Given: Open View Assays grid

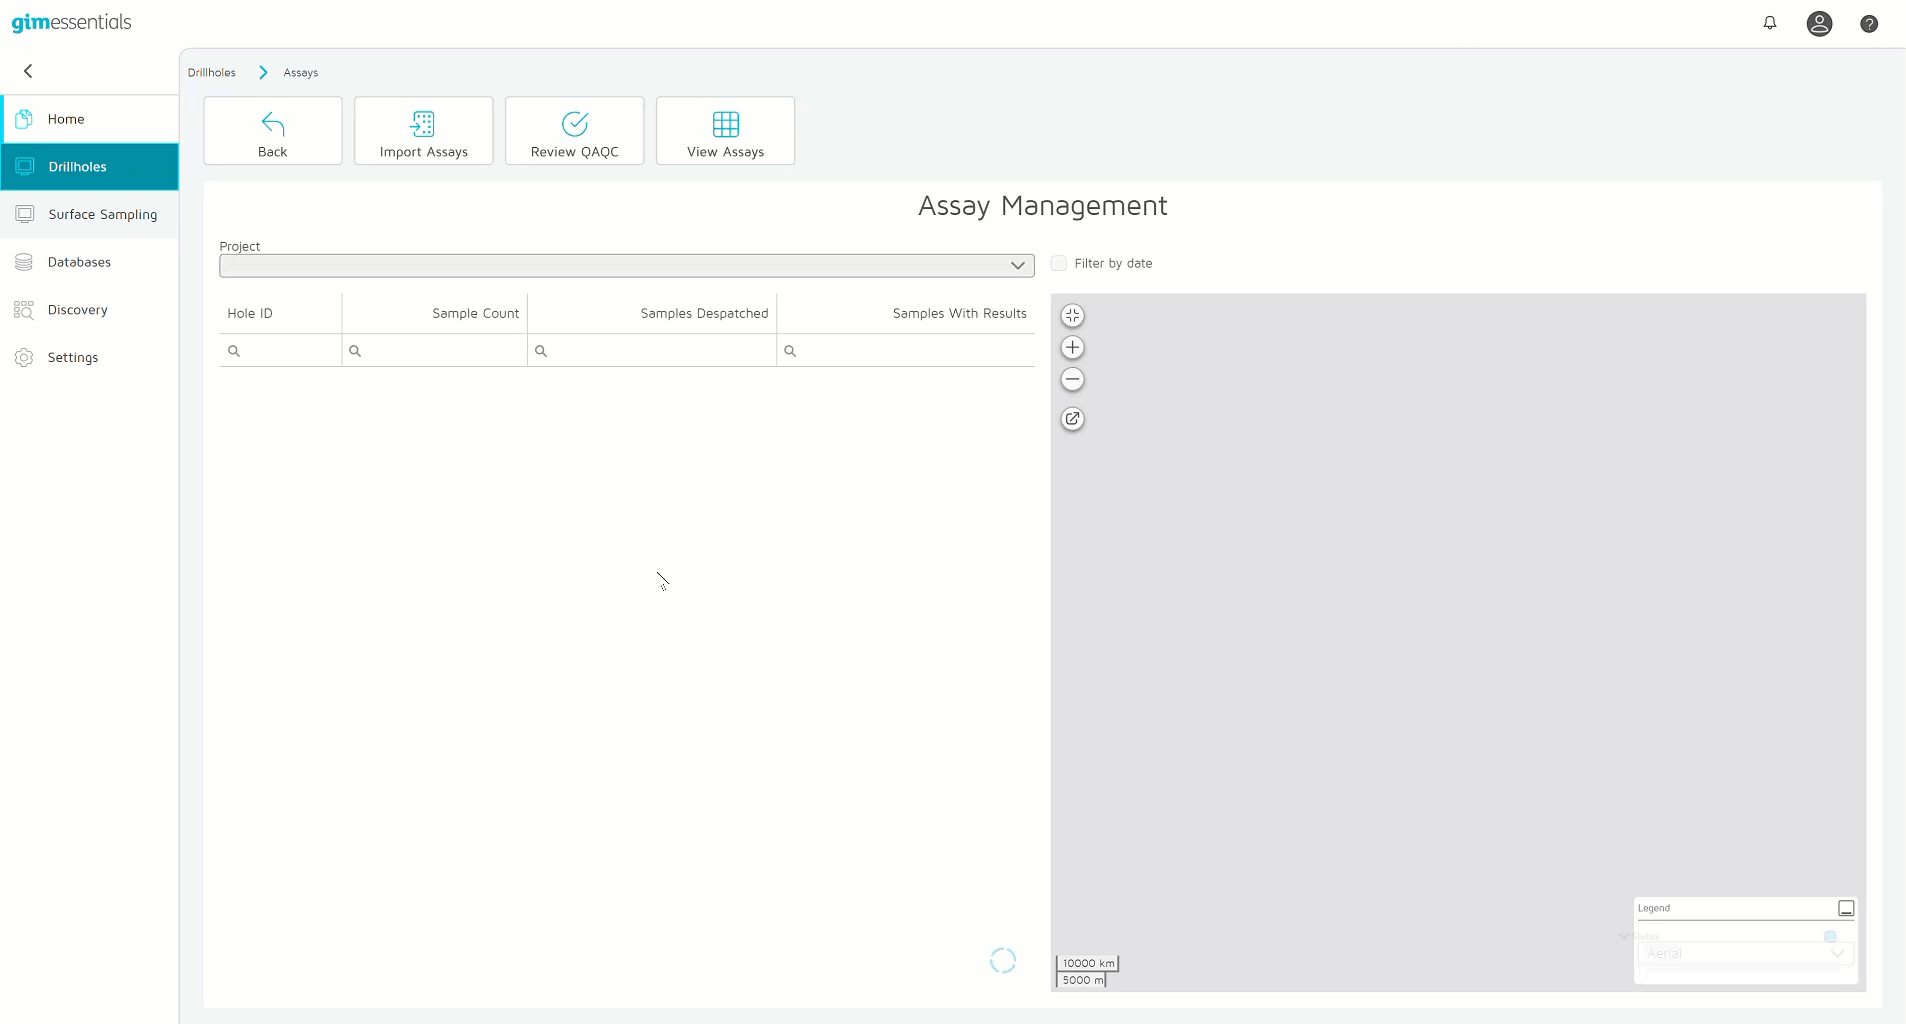Looking at the screenshot, I should point(725,131).
